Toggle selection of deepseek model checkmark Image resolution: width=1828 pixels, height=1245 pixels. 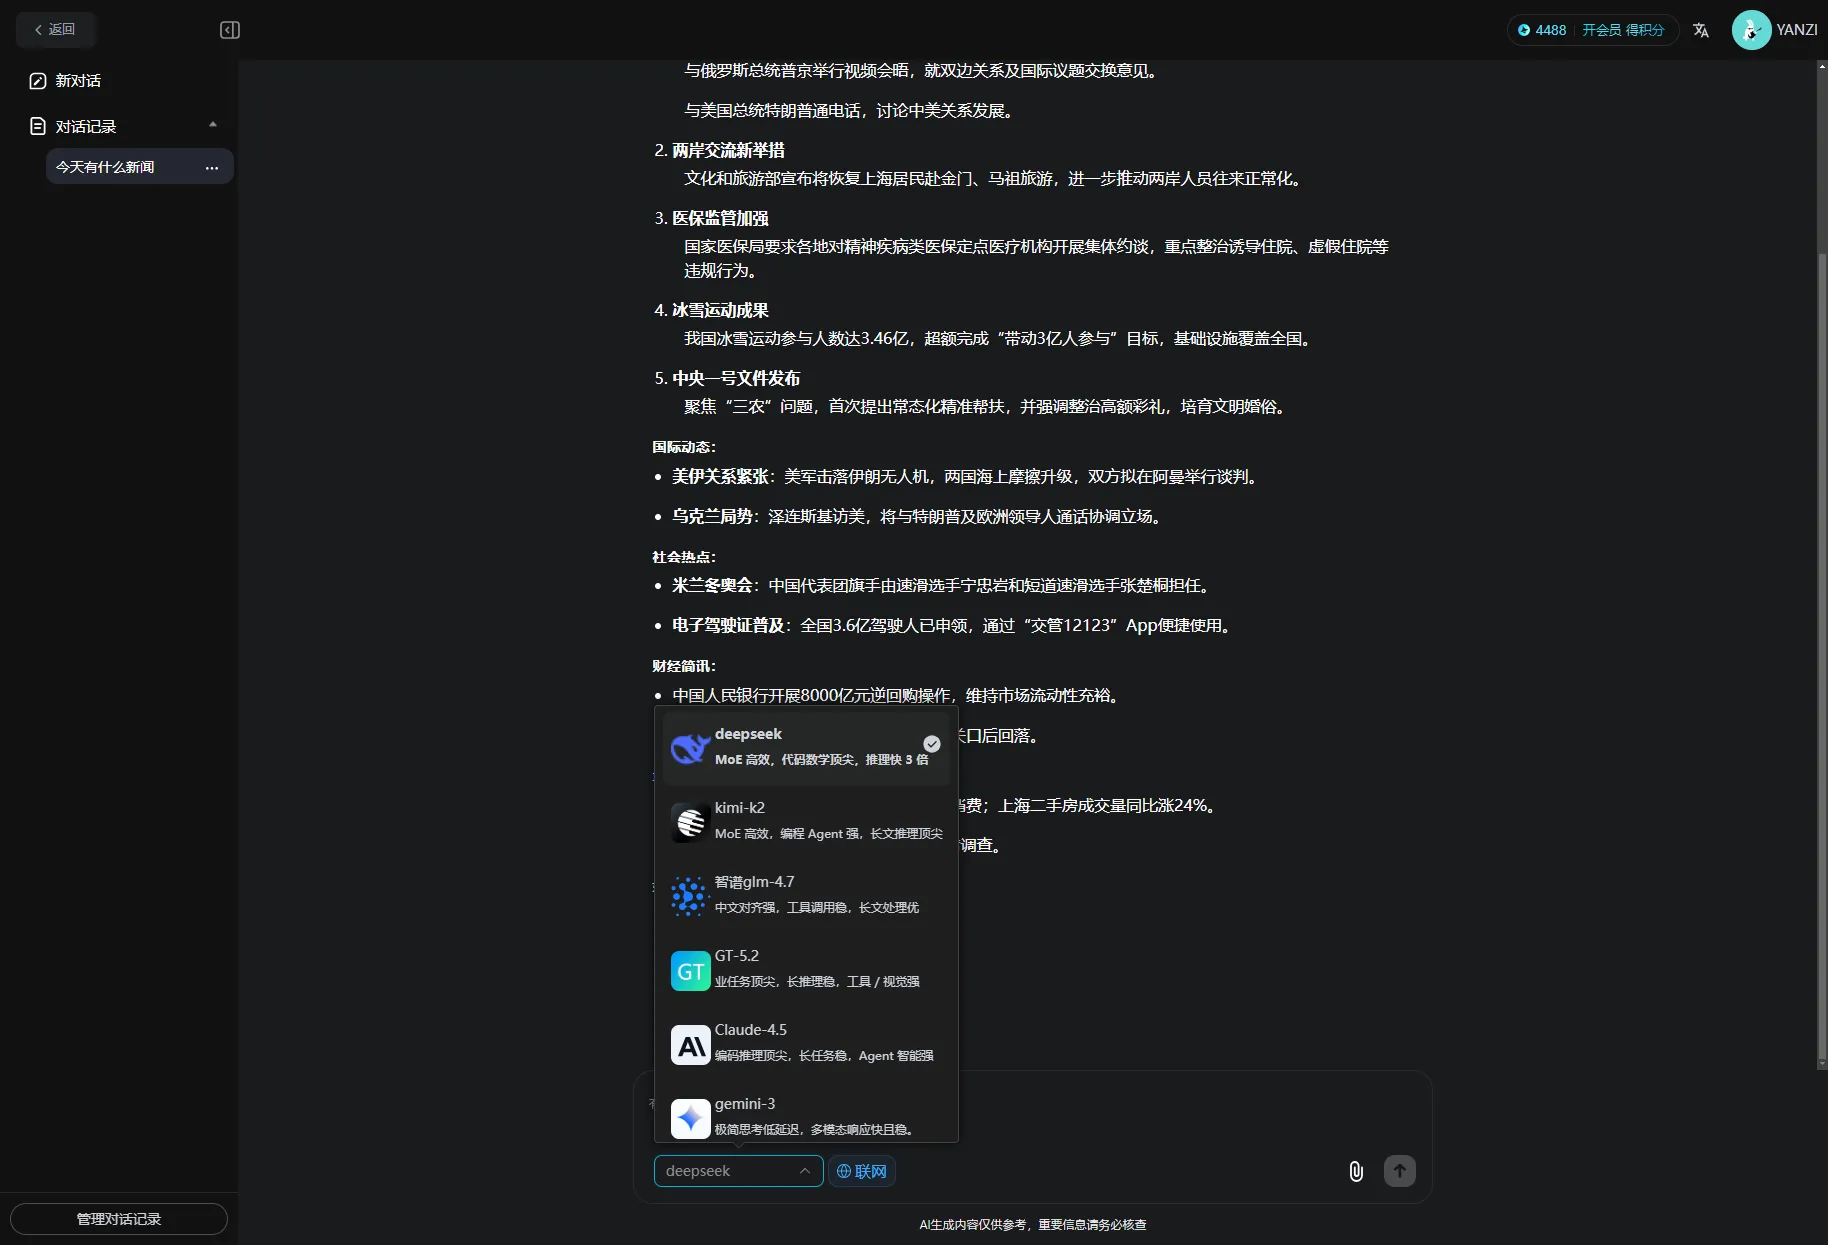click(x=932, y=744)
